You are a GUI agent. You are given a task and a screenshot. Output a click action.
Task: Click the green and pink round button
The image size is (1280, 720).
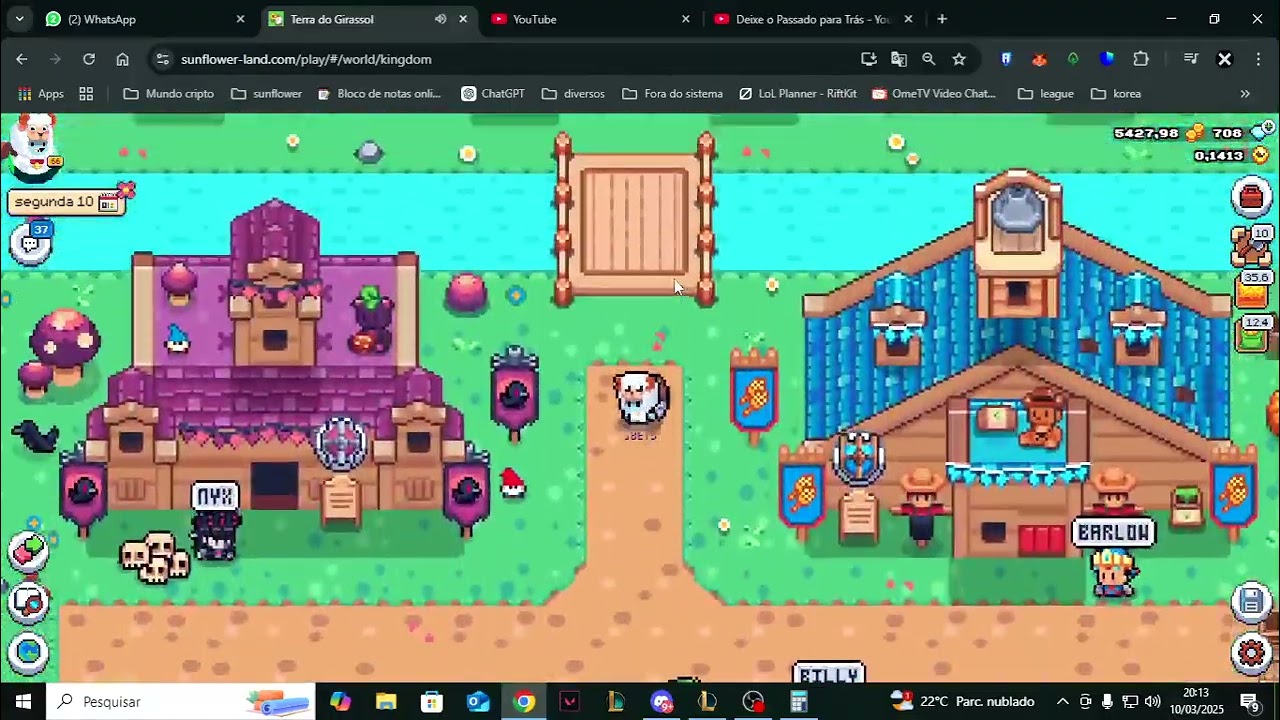click(x=29, y=552)
